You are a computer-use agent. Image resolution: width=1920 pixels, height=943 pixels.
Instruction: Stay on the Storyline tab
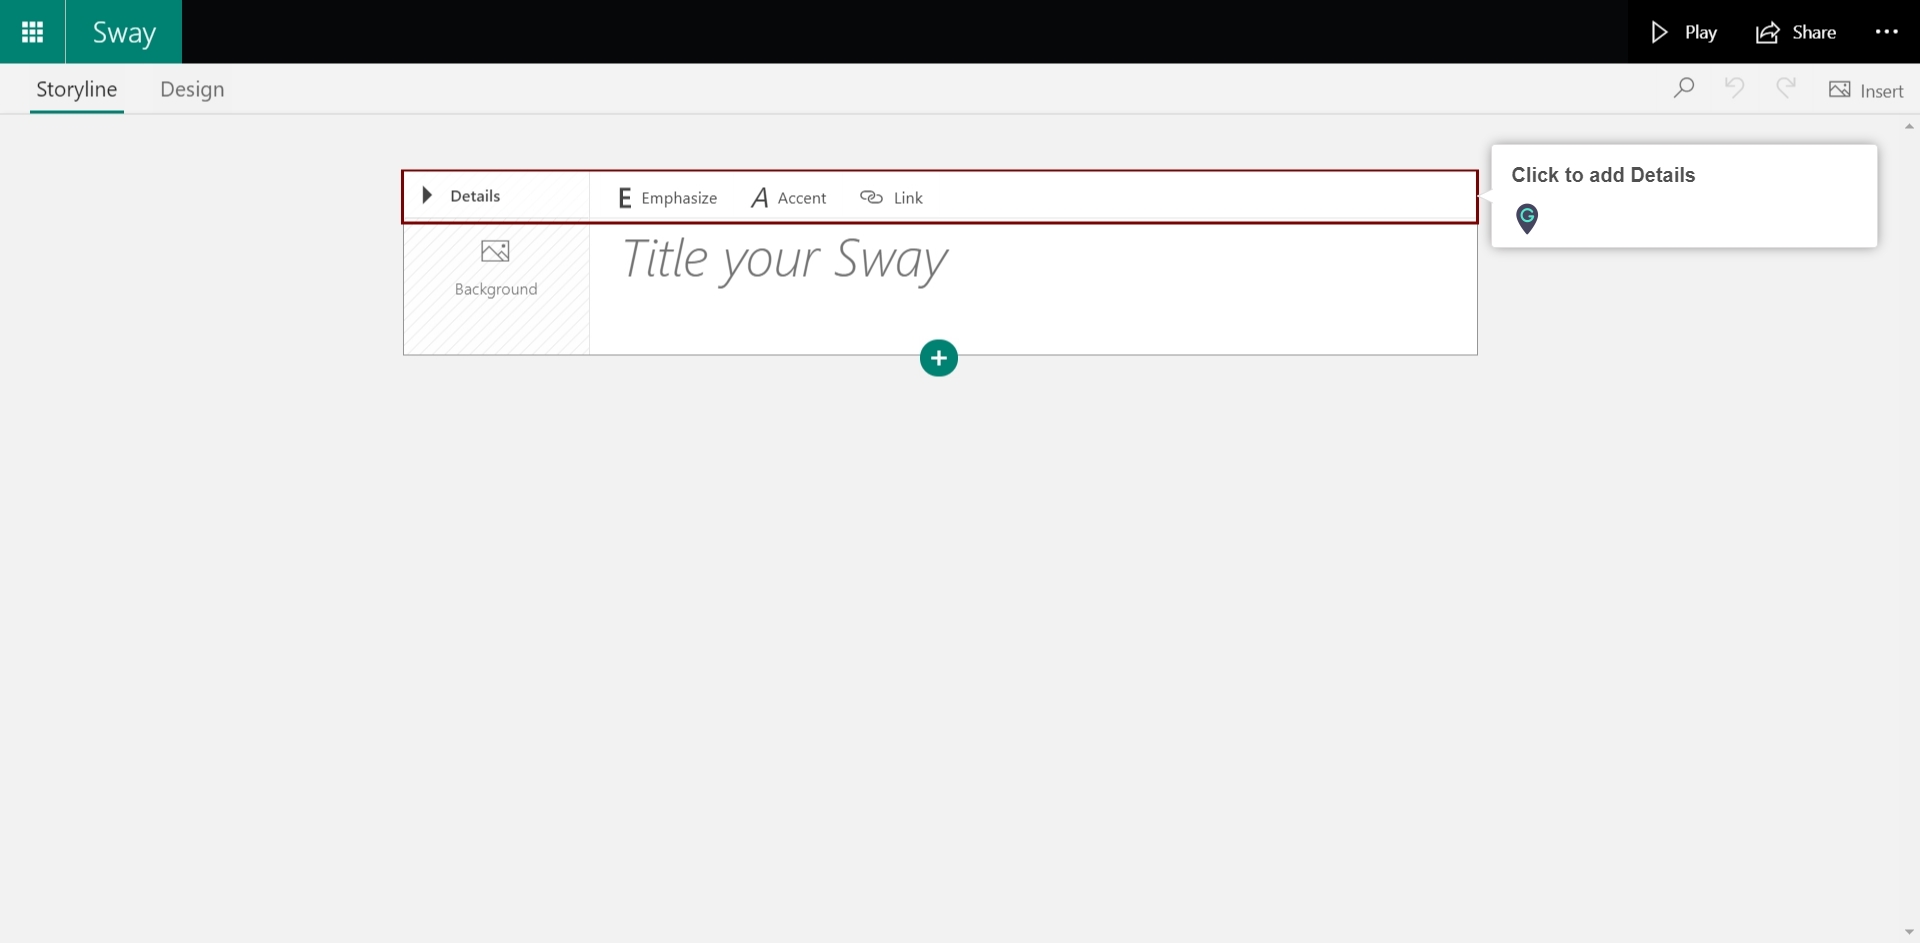76,88
